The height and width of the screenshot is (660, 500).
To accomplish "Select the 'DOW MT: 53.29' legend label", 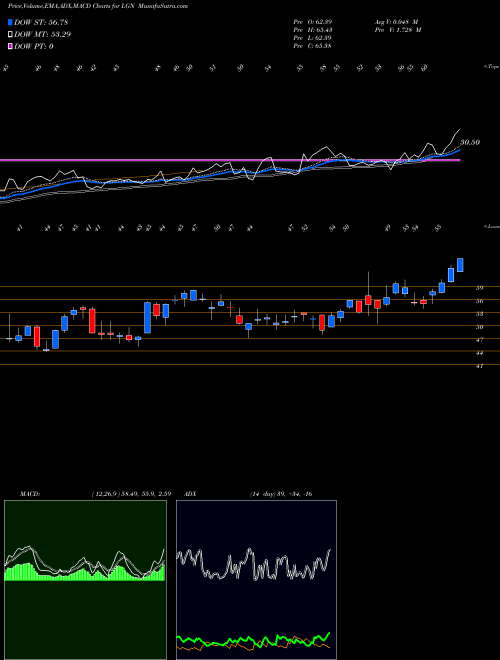I will pyautogui.click(x=43, y=35).
